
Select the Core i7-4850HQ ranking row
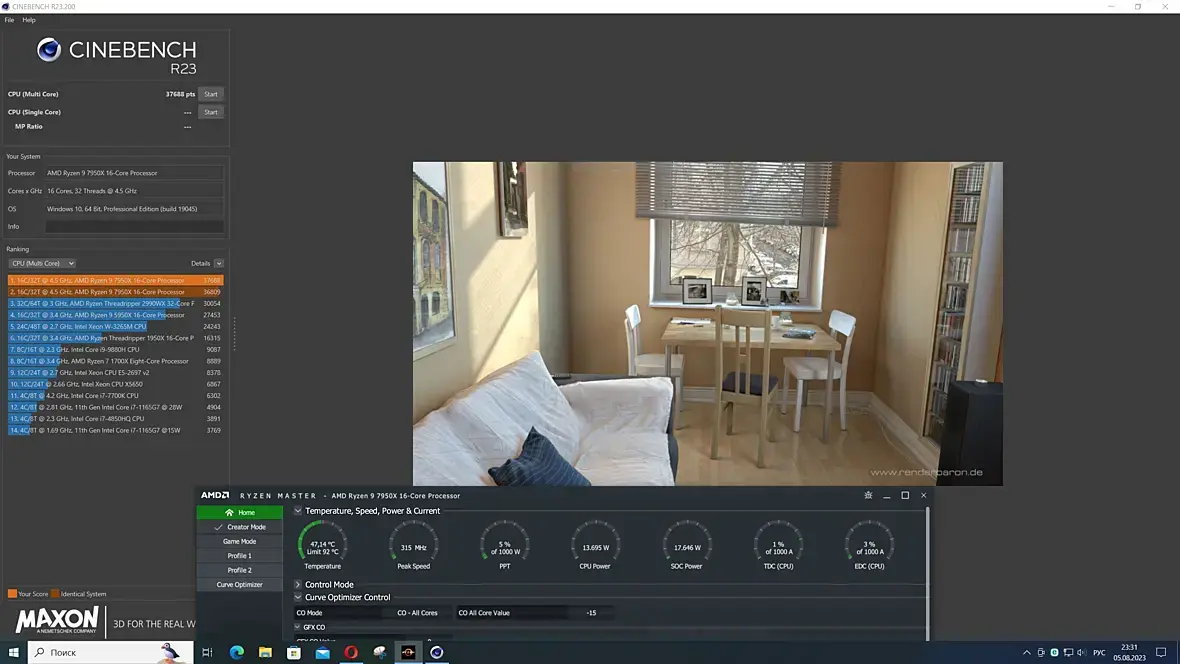pos(115,419)
